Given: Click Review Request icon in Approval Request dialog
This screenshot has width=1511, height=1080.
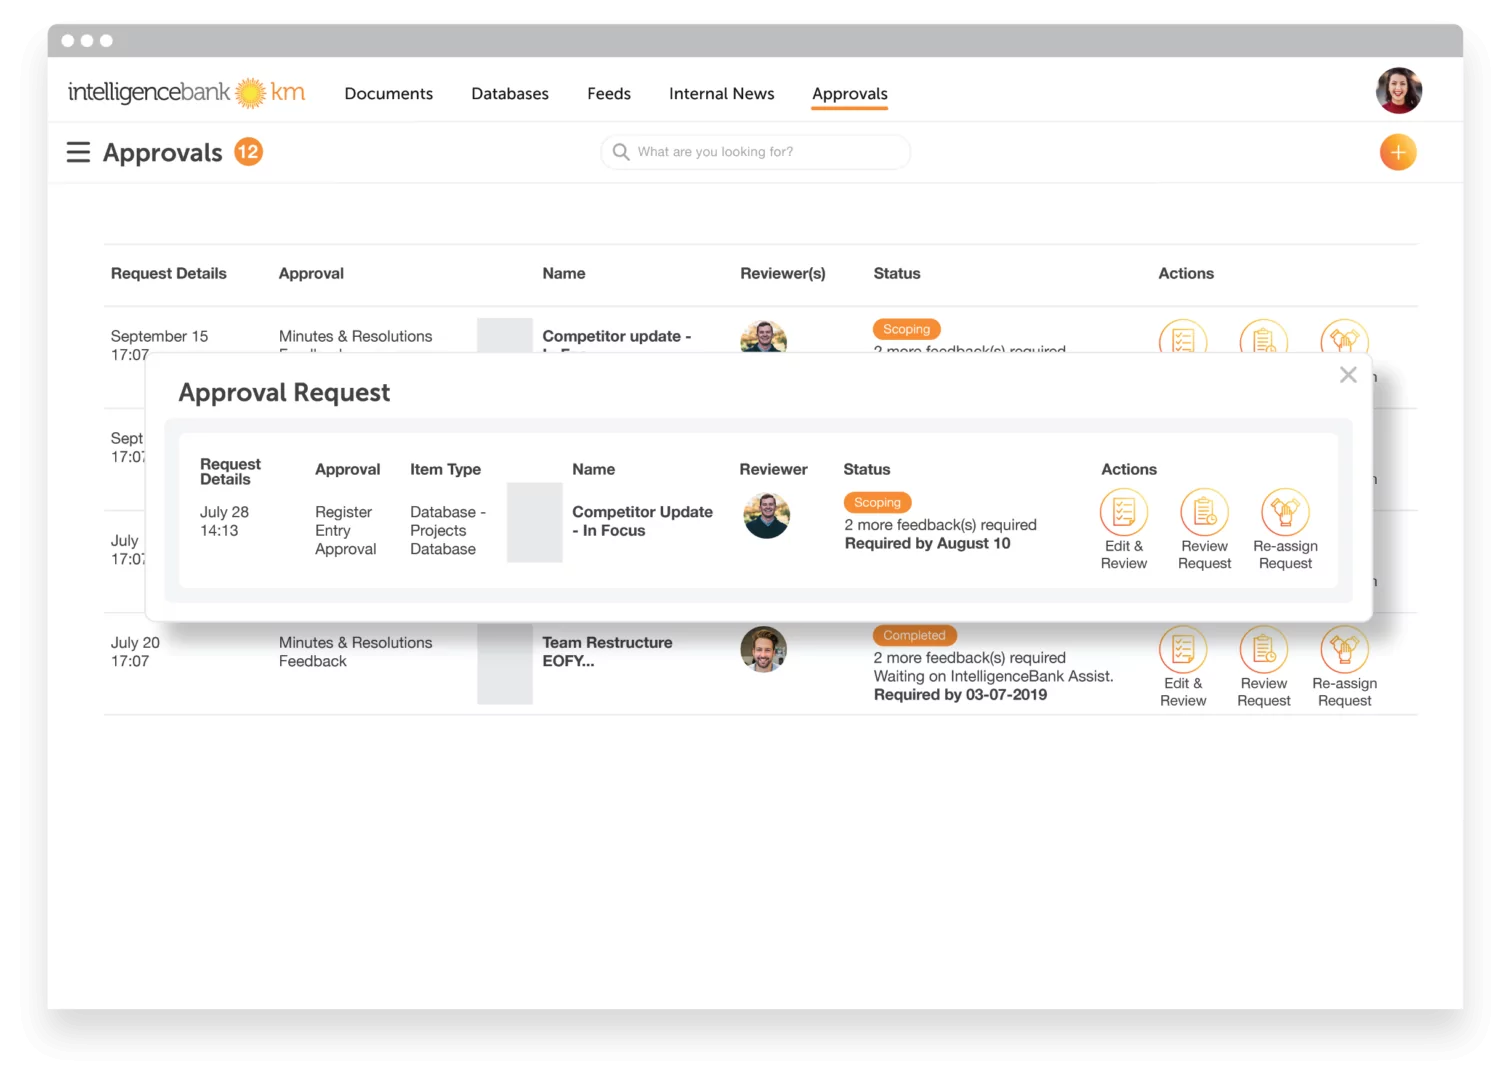Looking at the screenshot, I should tap(1204, 512).
